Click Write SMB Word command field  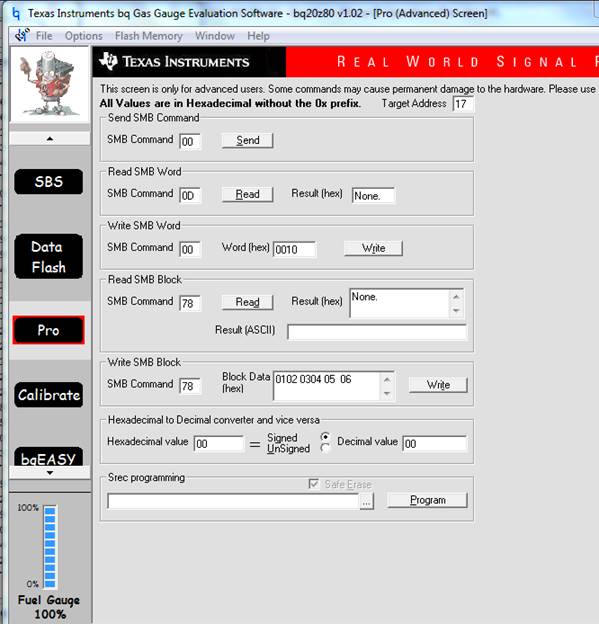[x=190, y=250]
